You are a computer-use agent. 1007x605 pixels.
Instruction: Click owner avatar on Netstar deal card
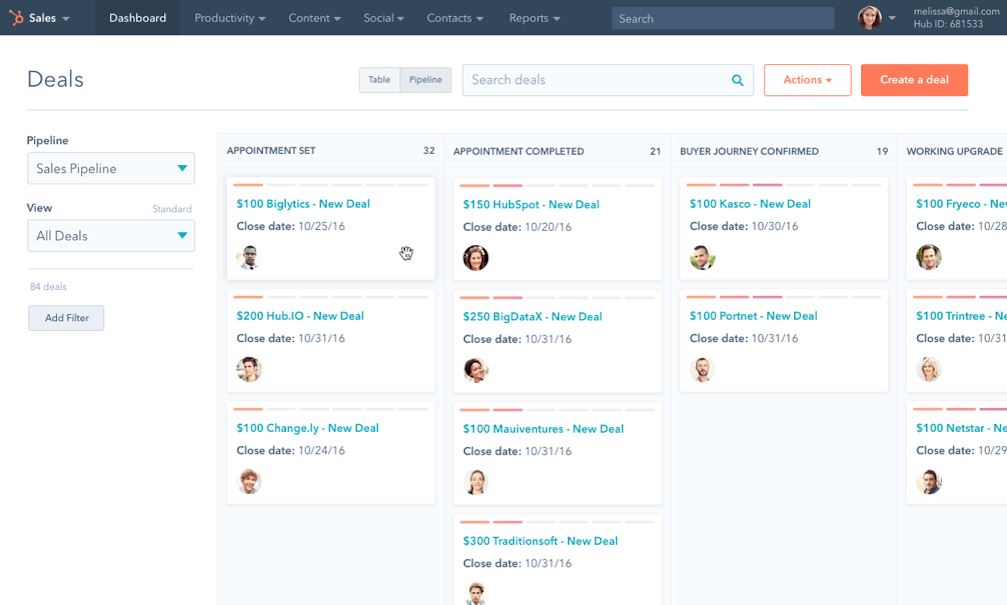point(929,481)
